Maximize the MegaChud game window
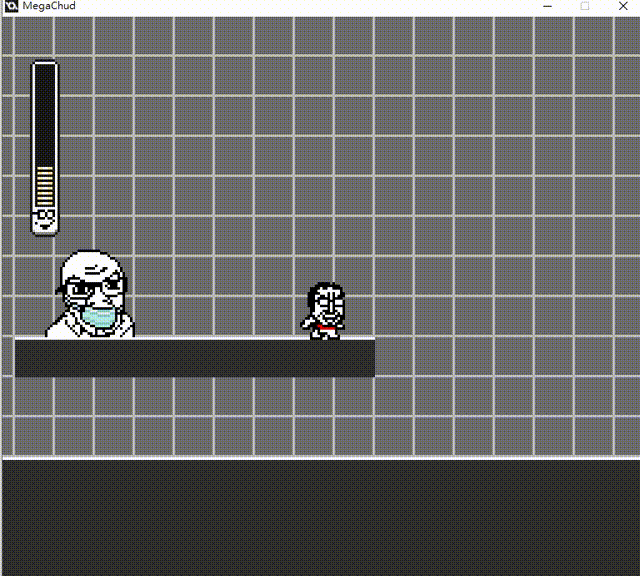The image size is (640, 576). [x=585, y=6]
